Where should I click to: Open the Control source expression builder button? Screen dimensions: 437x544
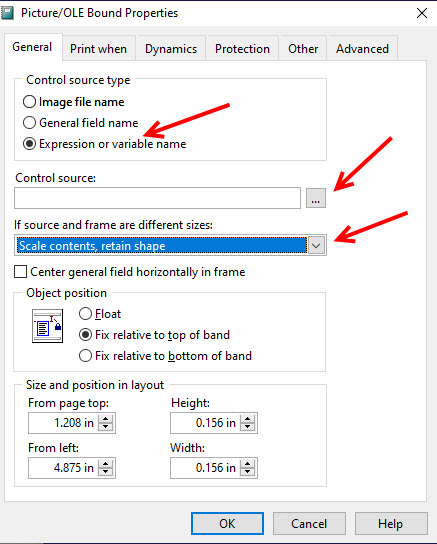click(x=316, y=198)
